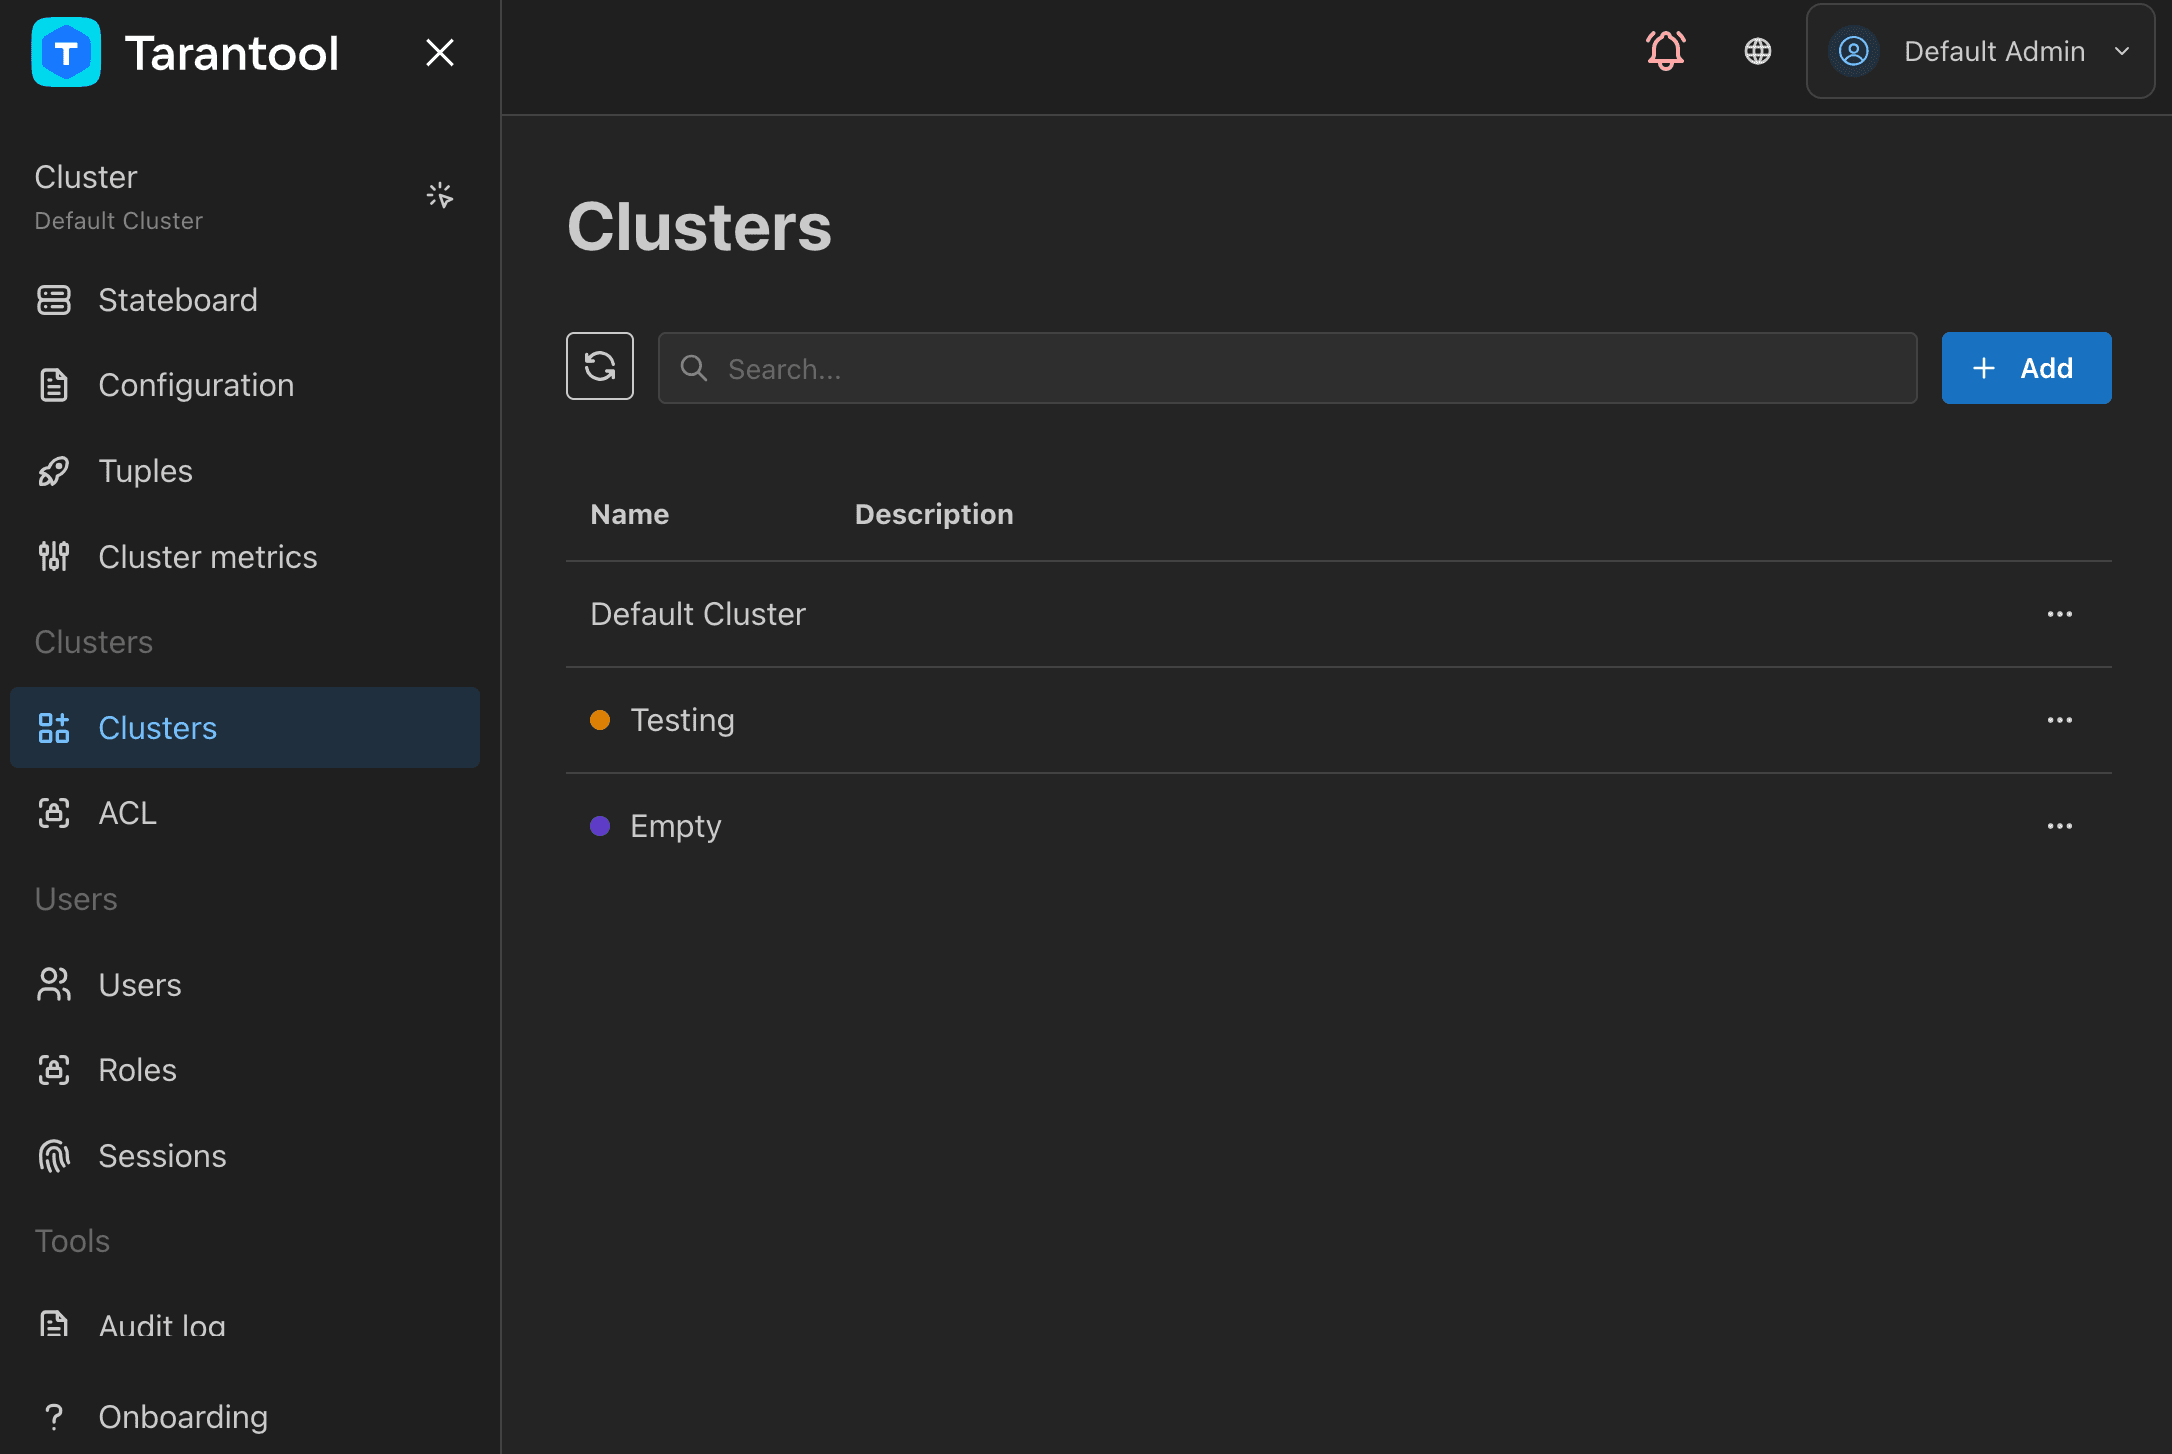Open the Testing row actions menu

2059,720
